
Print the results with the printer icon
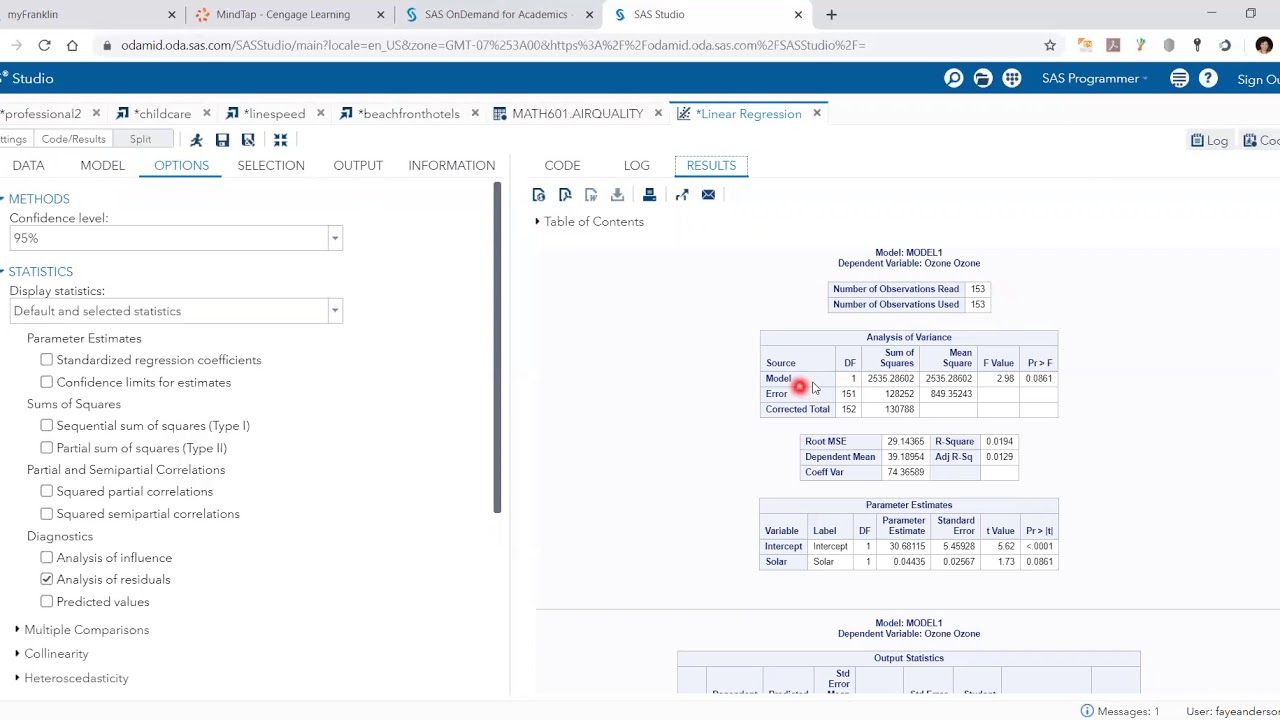[x=649, y=195]
